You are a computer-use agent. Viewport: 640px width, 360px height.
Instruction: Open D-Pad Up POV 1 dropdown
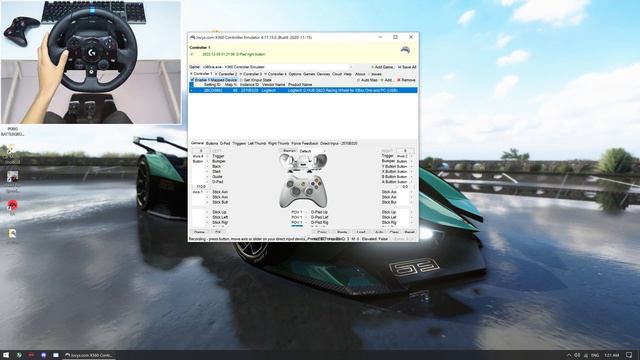299,212
